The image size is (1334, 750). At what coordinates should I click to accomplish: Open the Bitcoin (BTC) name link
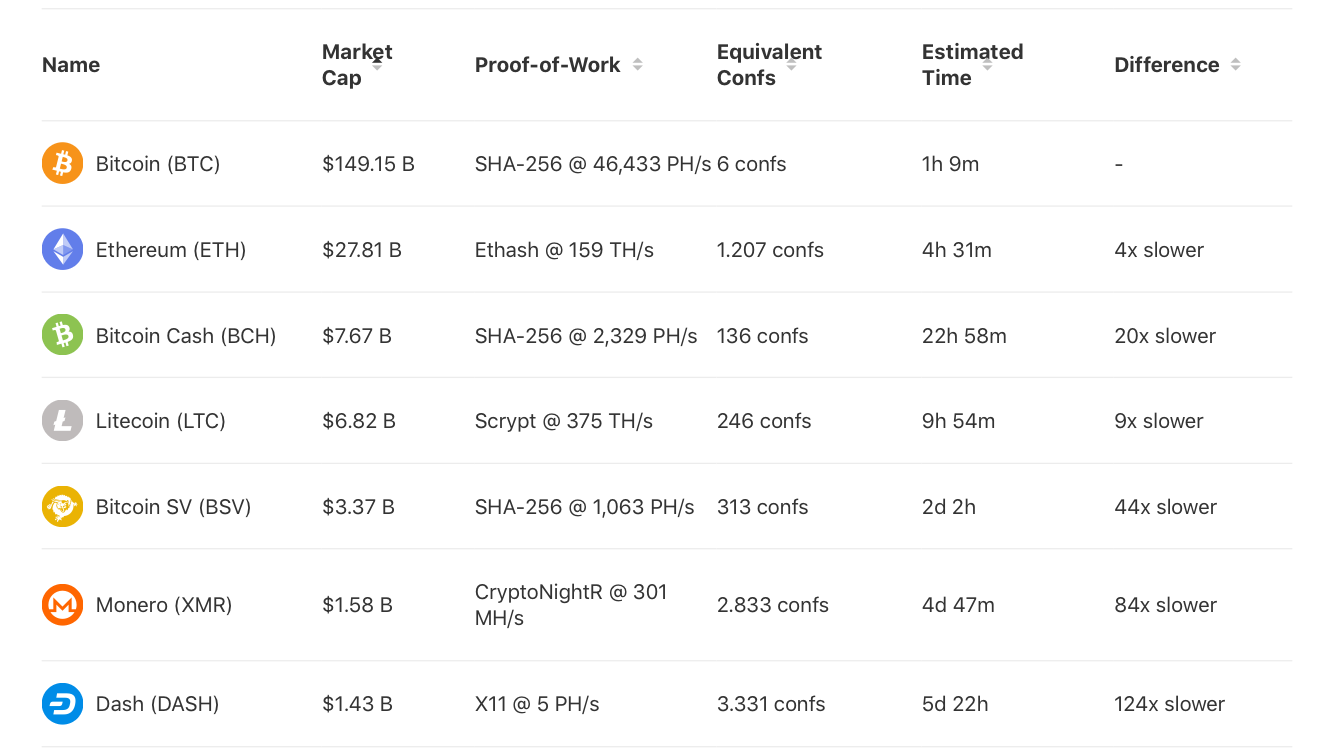click(158, 164)
